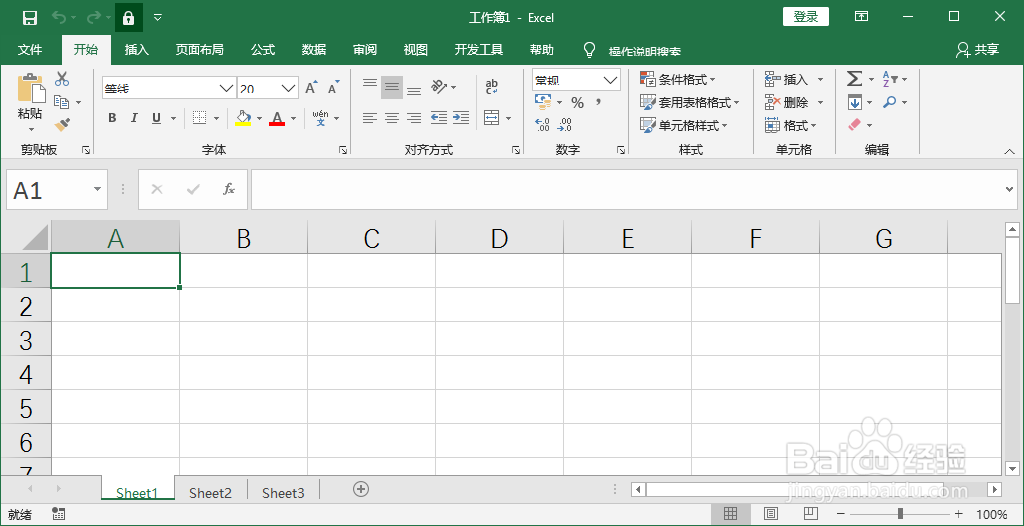This screenshot has width=1024, height=526.
Task: Align text right
Action: (x=414, y=118)
